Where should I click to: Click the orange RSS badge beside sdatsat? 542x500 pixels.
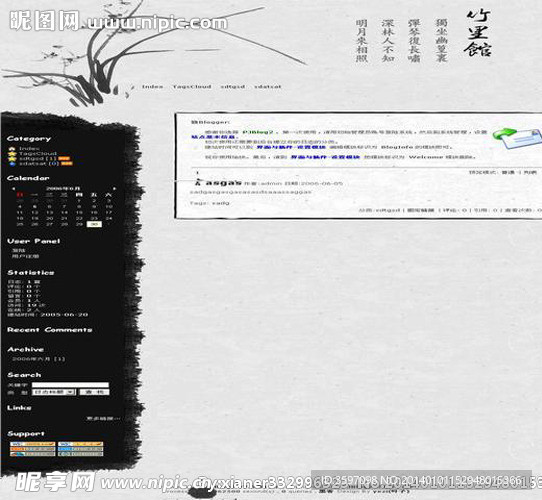point(67,164)
